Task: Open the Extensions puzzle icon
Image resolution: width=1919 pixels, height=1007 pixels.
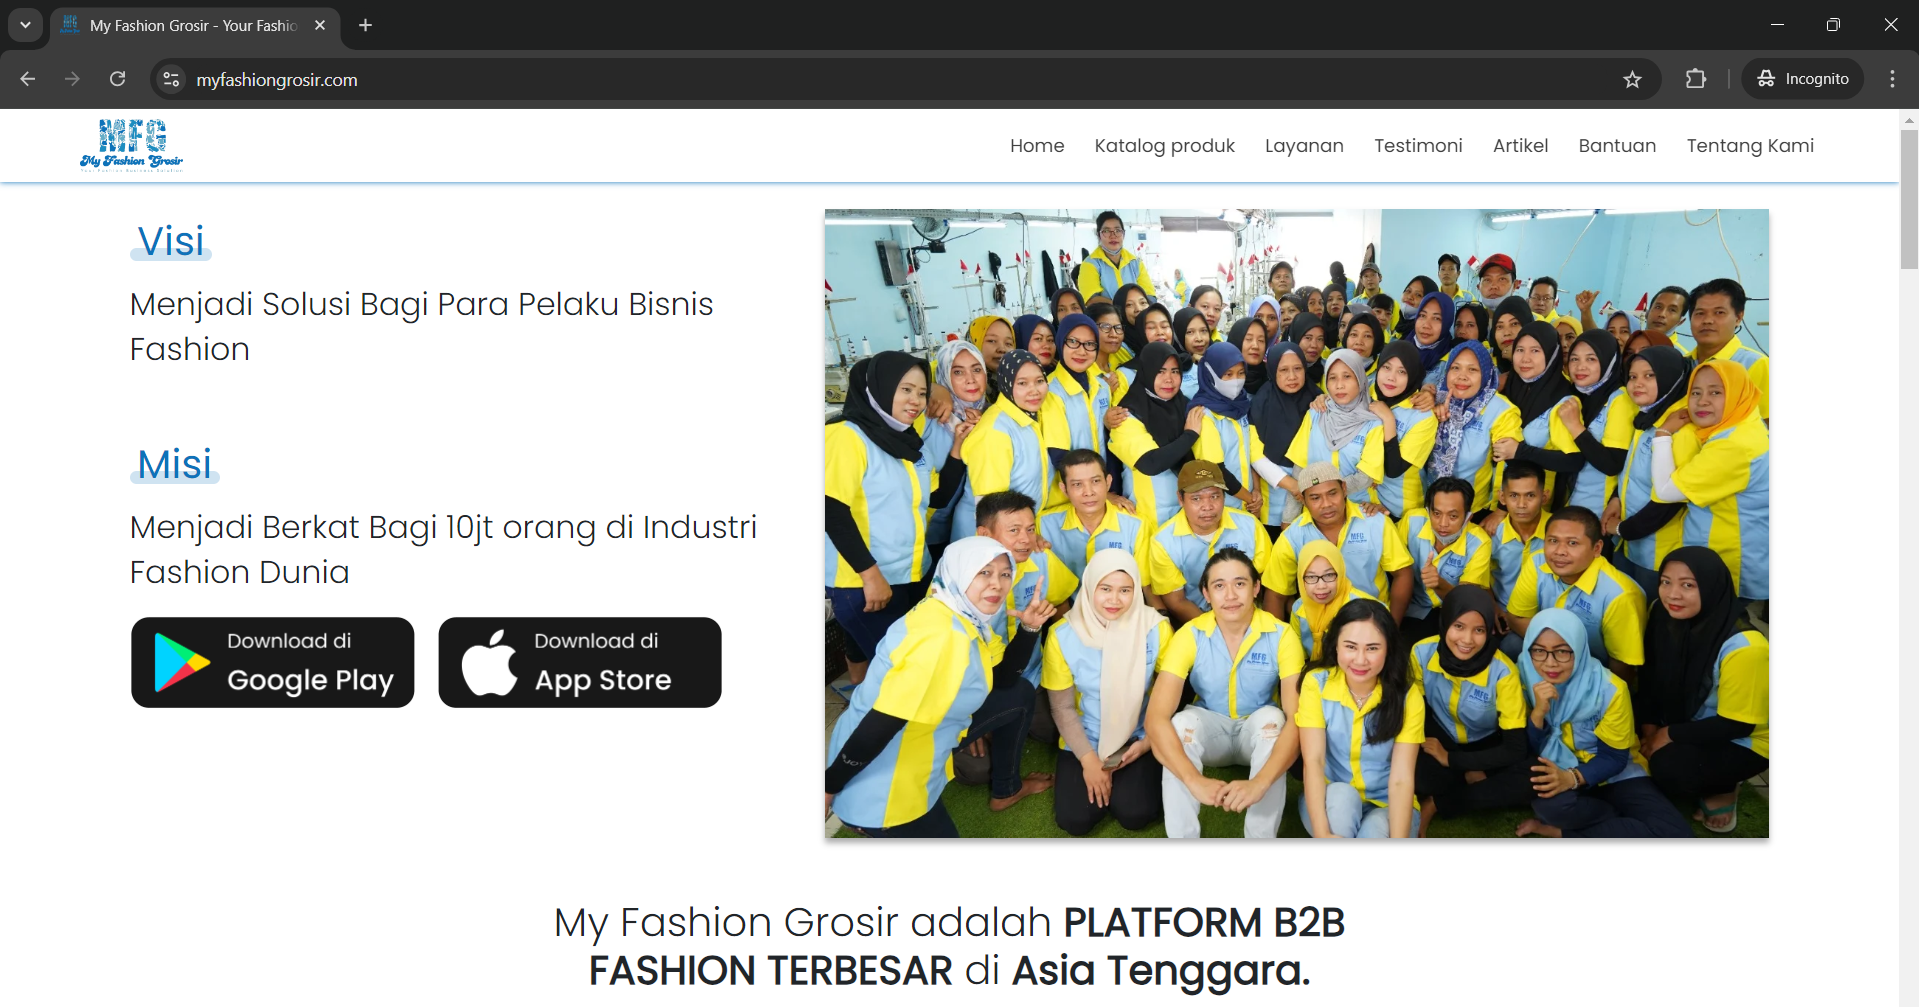Action: tap(1696, 79)
